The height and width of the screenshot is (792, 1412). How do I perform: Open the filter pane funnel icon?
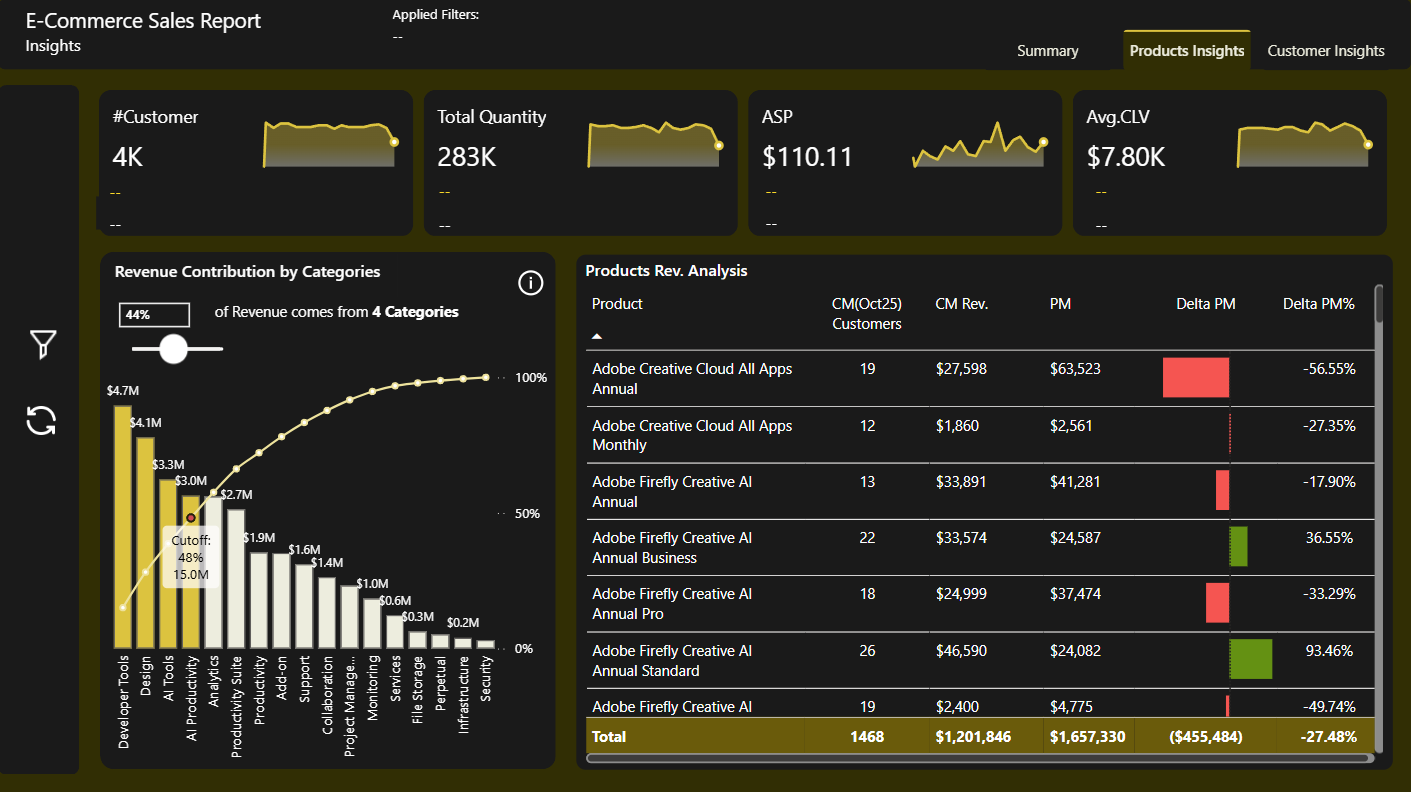pos(42,345)
